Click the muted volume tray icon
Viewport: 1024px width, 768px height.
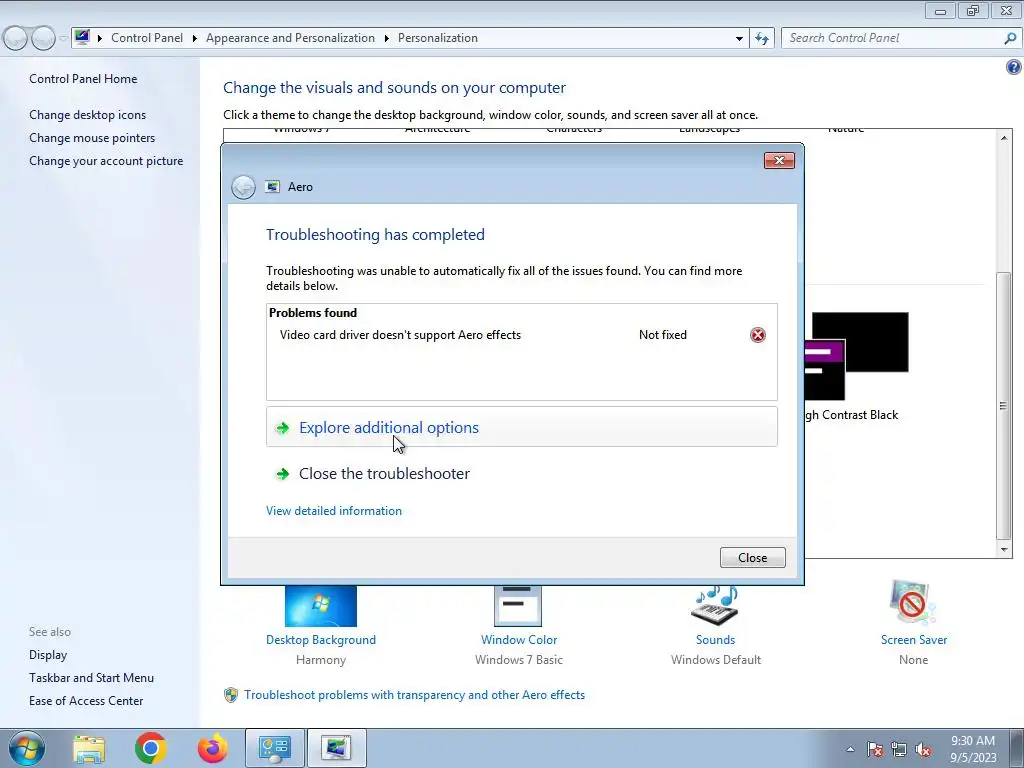coord(923,749)
